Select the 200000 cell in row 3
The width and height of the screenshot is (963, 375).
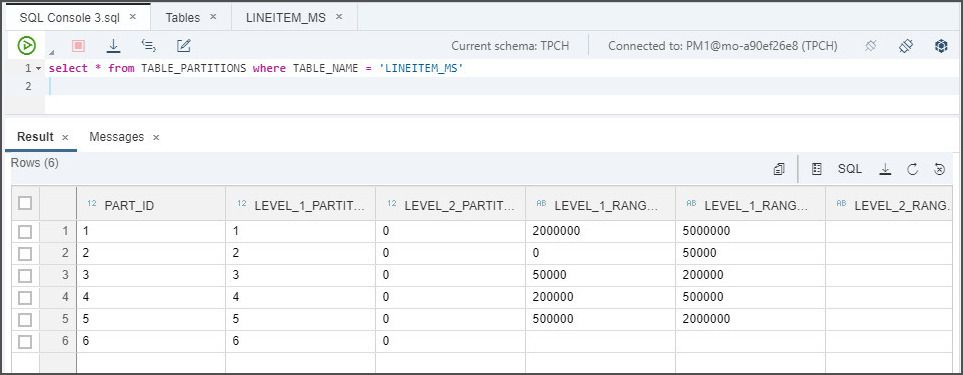coord(750,276)
